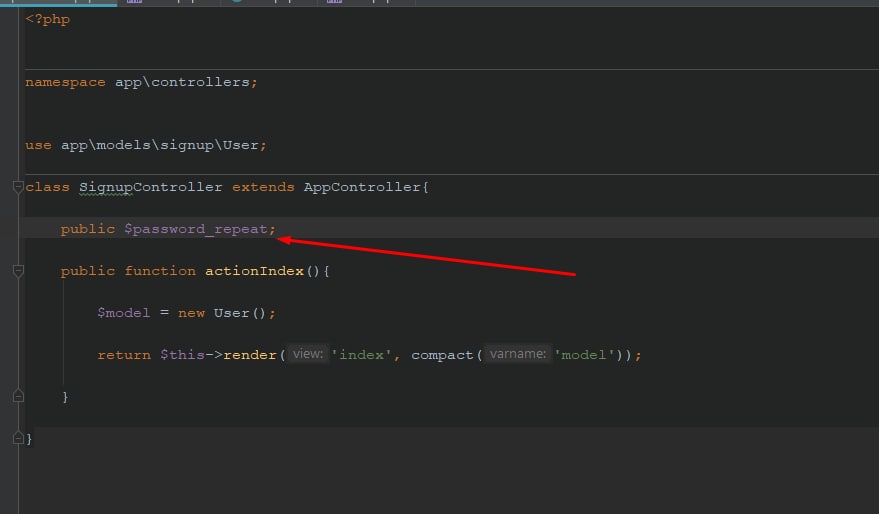Click the 'namespace' keyword
Image resolution: width=879 pixels, height=514 pixels.
click(65, 82)
